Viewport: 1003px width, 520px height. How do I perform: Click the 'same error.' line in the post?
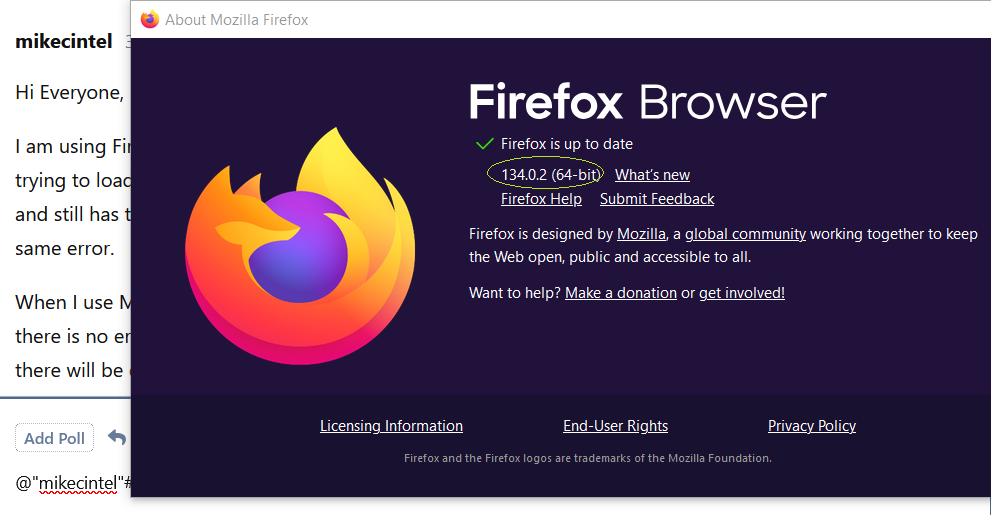coord(65,248)
